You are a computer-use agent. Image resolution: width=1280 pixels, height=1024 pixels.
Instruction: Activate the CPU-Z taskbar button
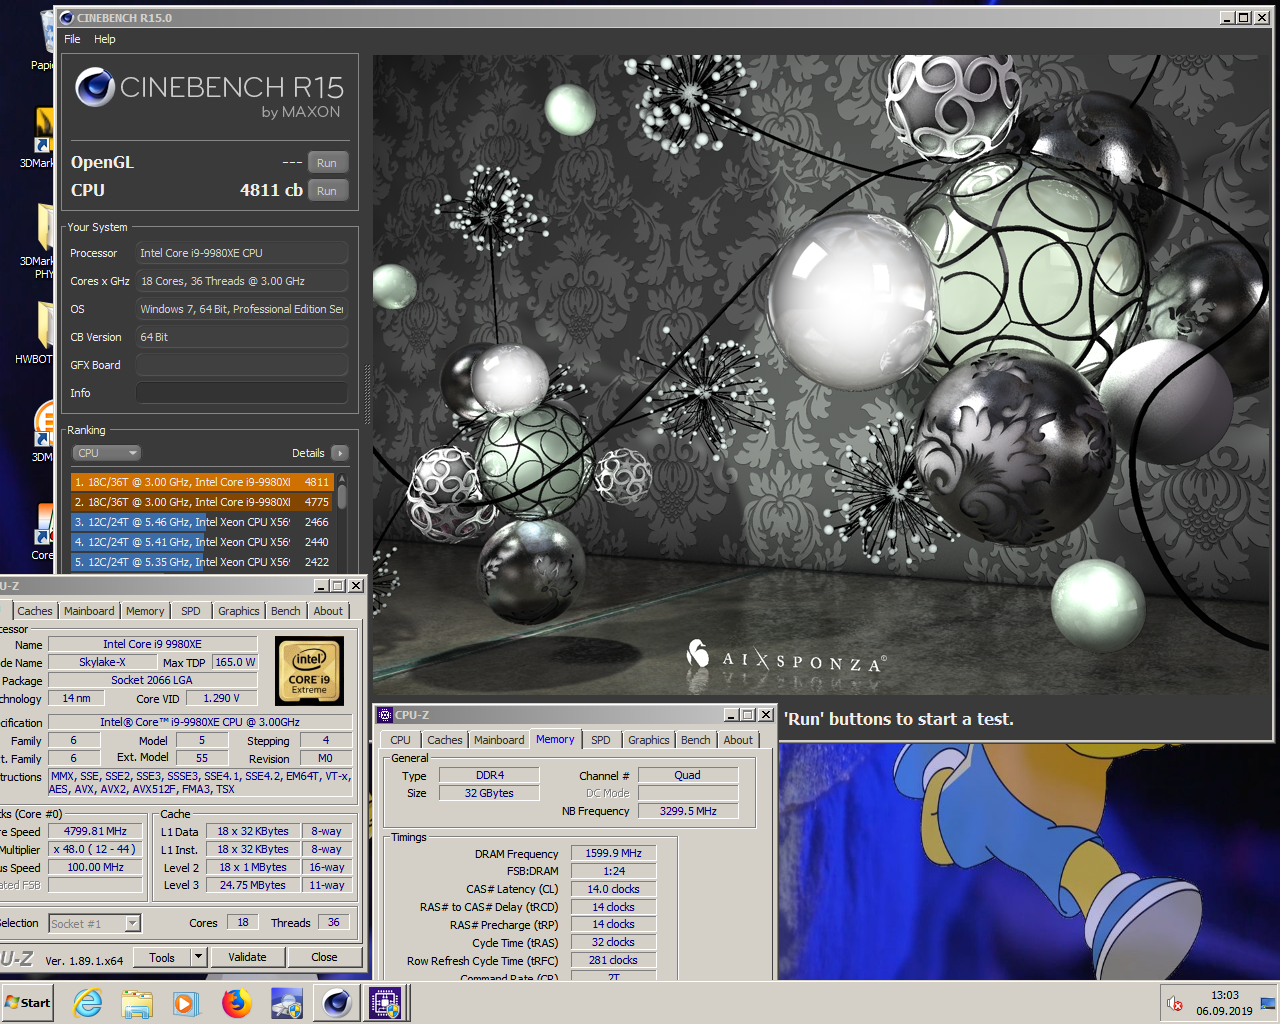385,1003
